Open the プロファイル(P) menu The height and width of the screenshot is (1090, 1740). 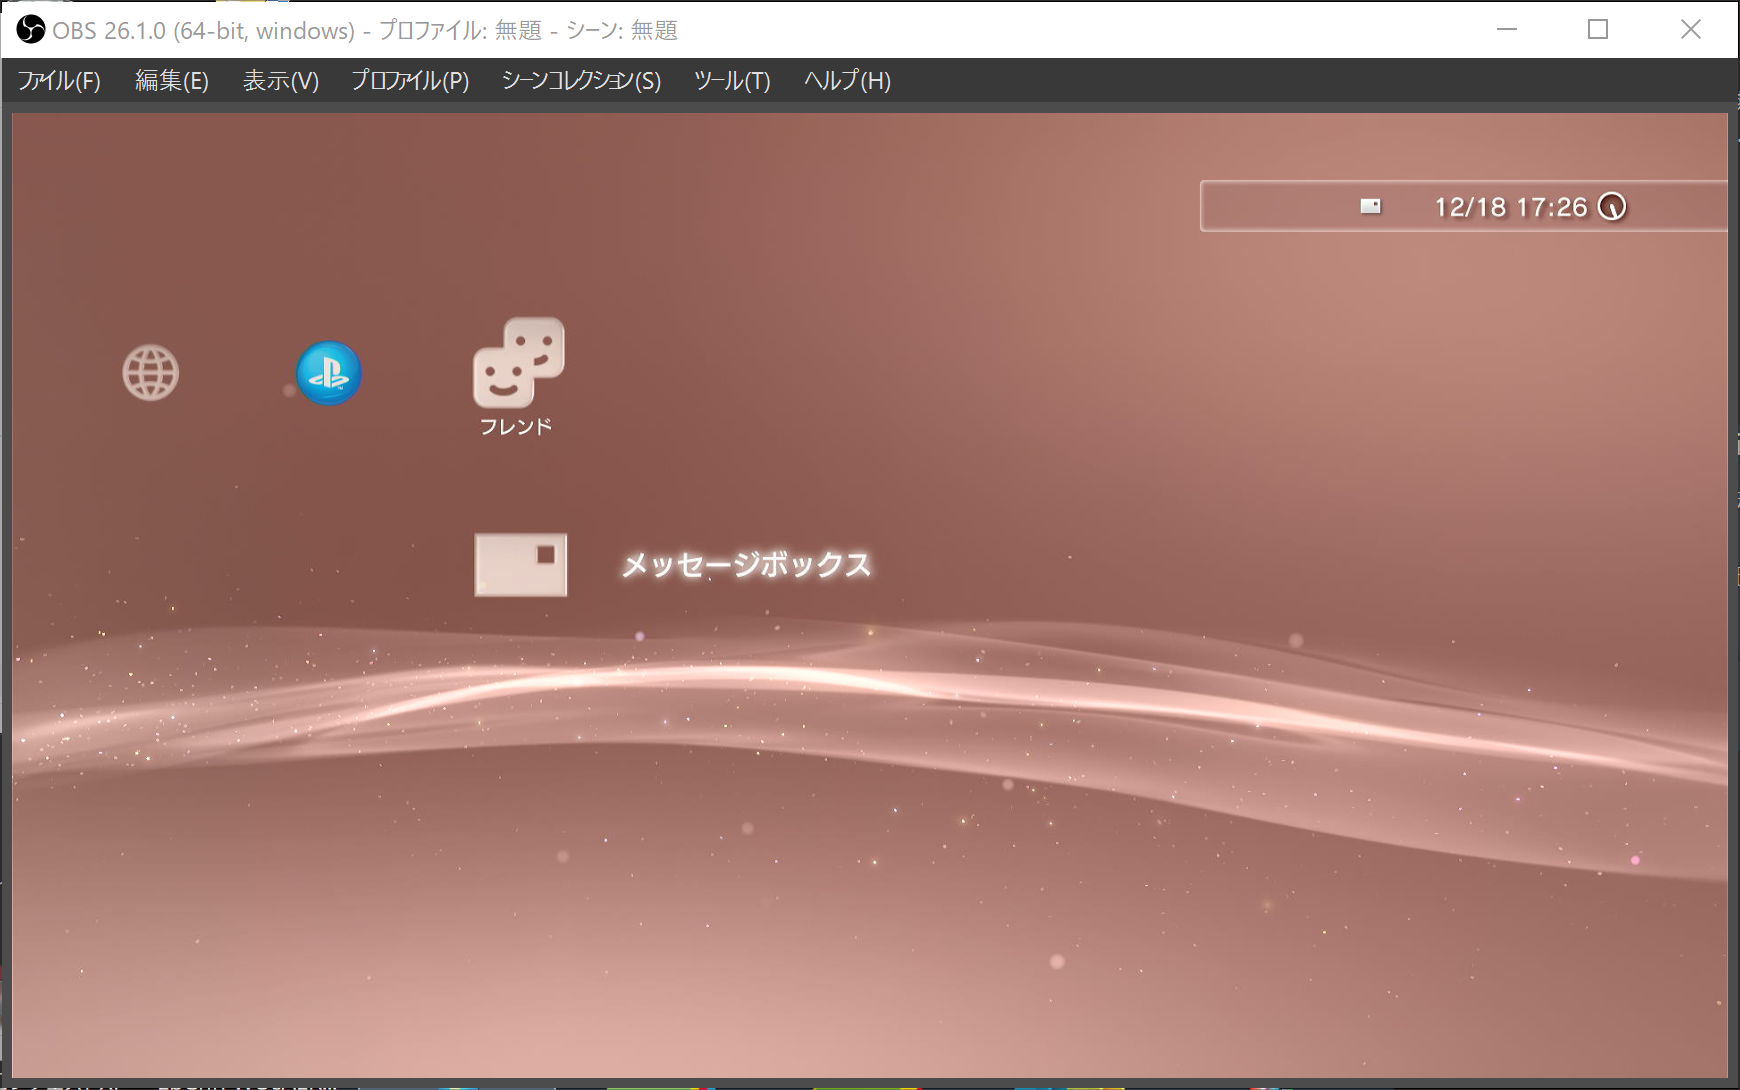pyautogui.click(x=410, y=81)
